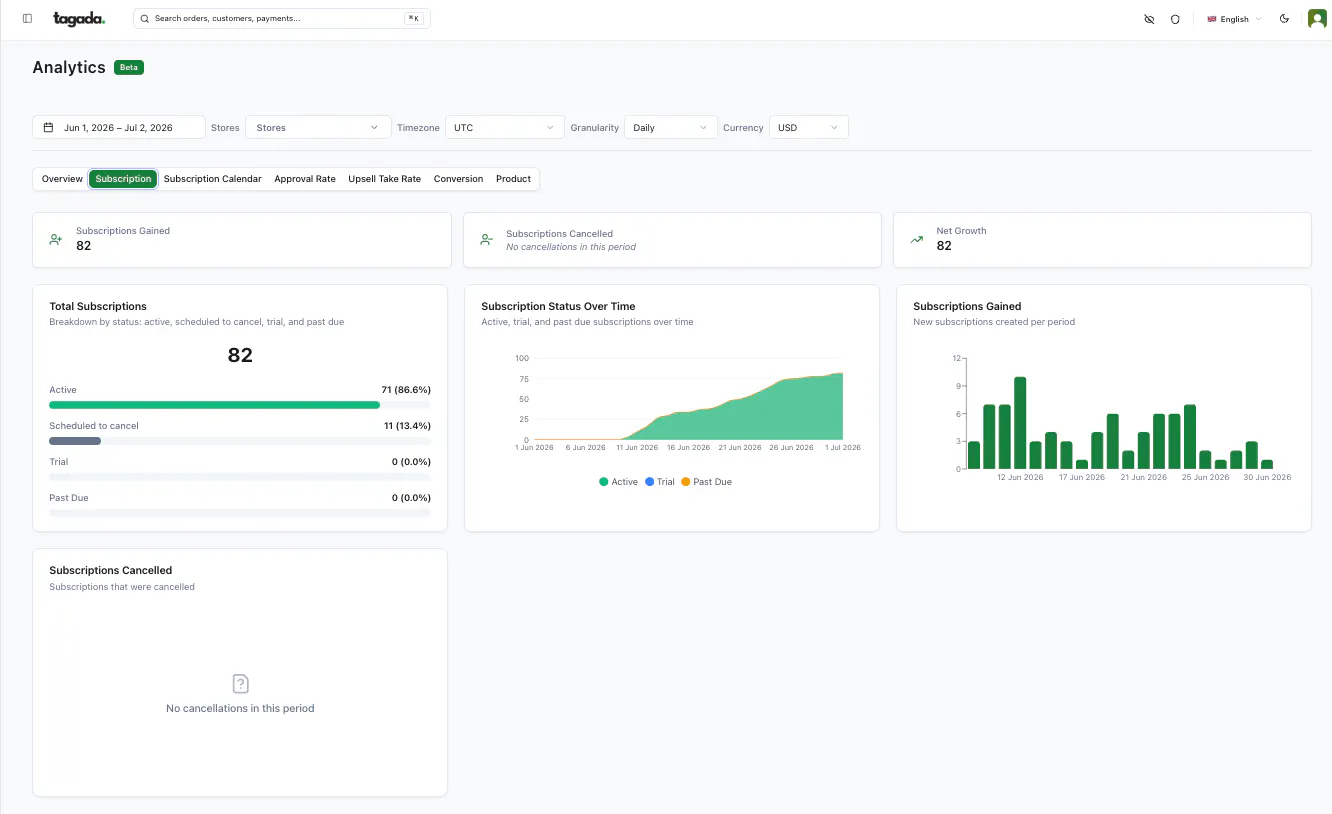This screenshot has height=814, width=1332.
Task: Open the Product tab
Action: pos(513,179)
